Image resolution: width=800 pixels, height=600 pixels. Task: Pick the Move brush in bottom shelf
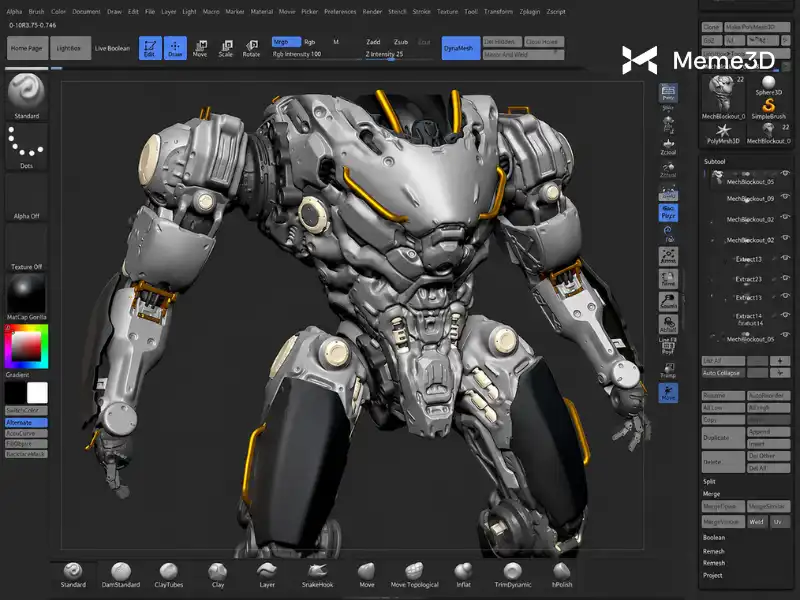point(367,574)
